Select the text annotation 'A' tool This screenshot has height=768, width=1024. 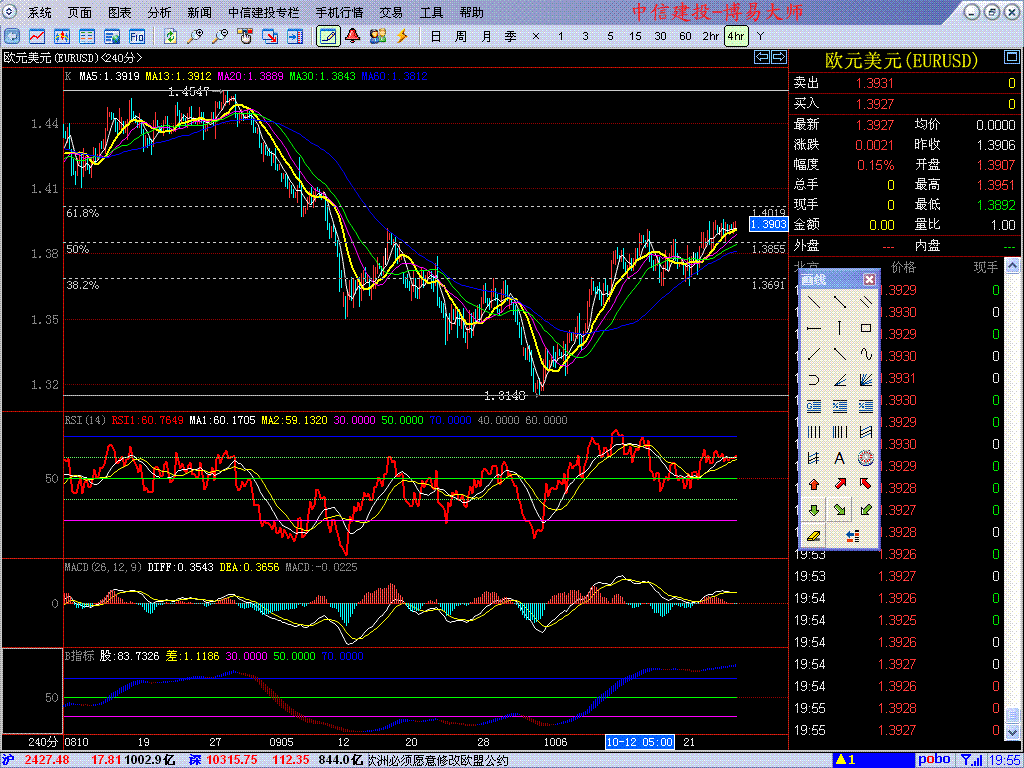[x=840, y=458]
